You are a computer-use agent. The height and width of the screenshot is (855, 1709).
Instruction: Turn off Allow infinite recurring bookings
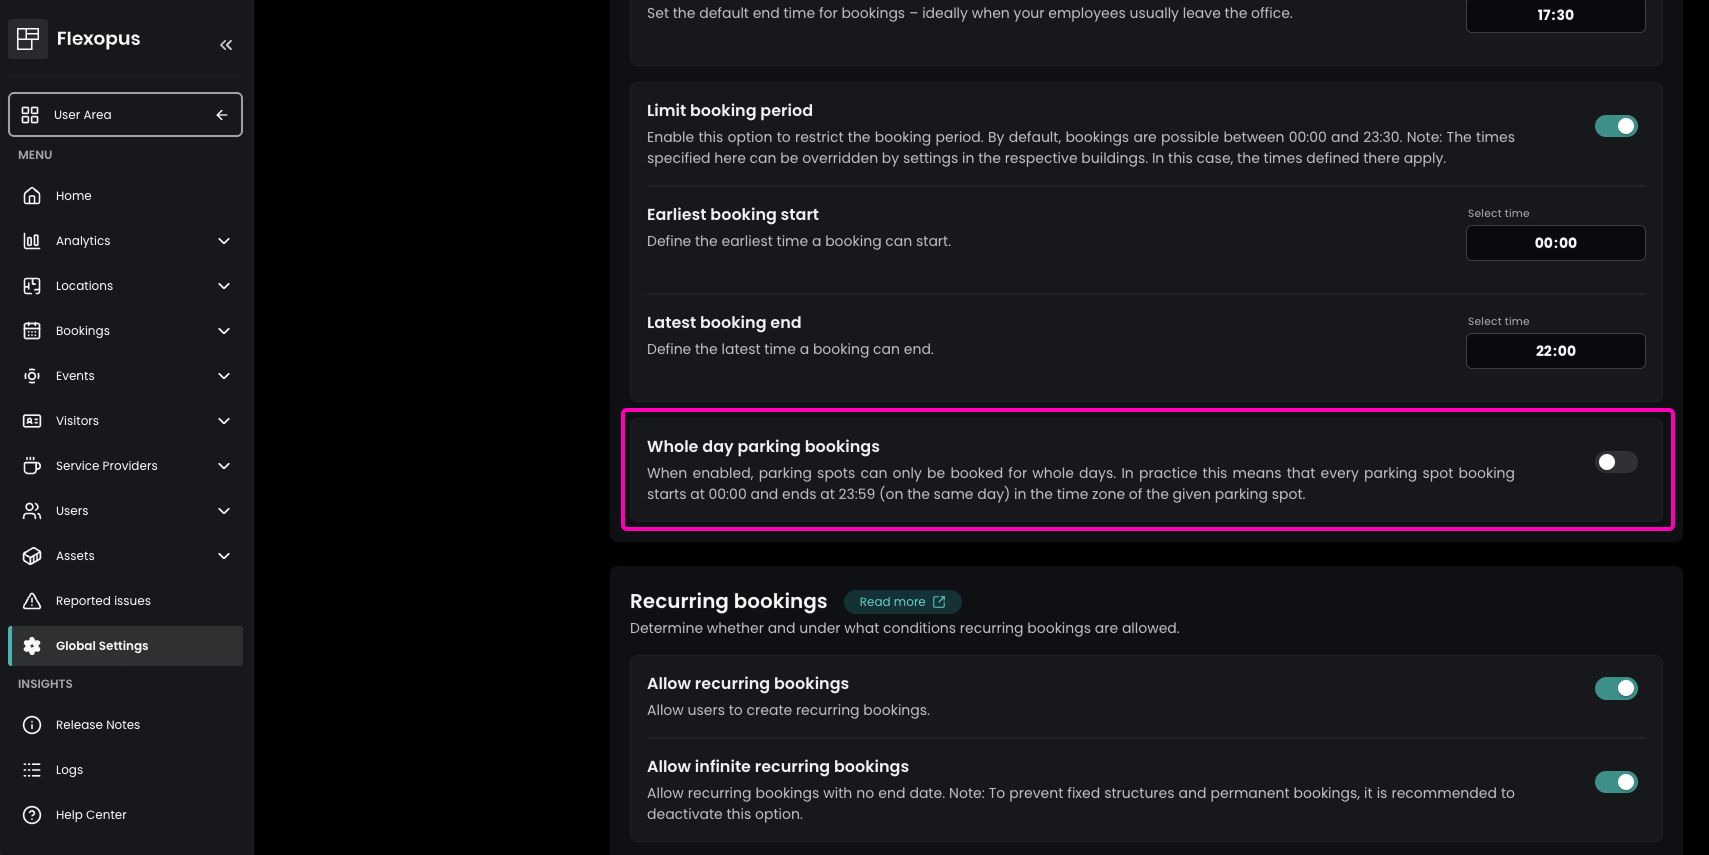pos(1616,782)
